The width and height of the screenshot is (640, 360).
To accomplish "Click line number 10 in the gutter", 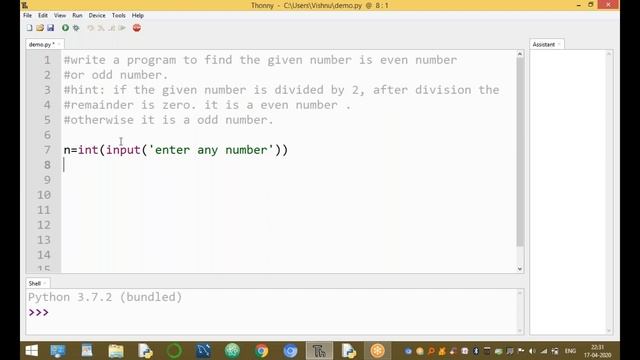I will click(x=44, y=195).
